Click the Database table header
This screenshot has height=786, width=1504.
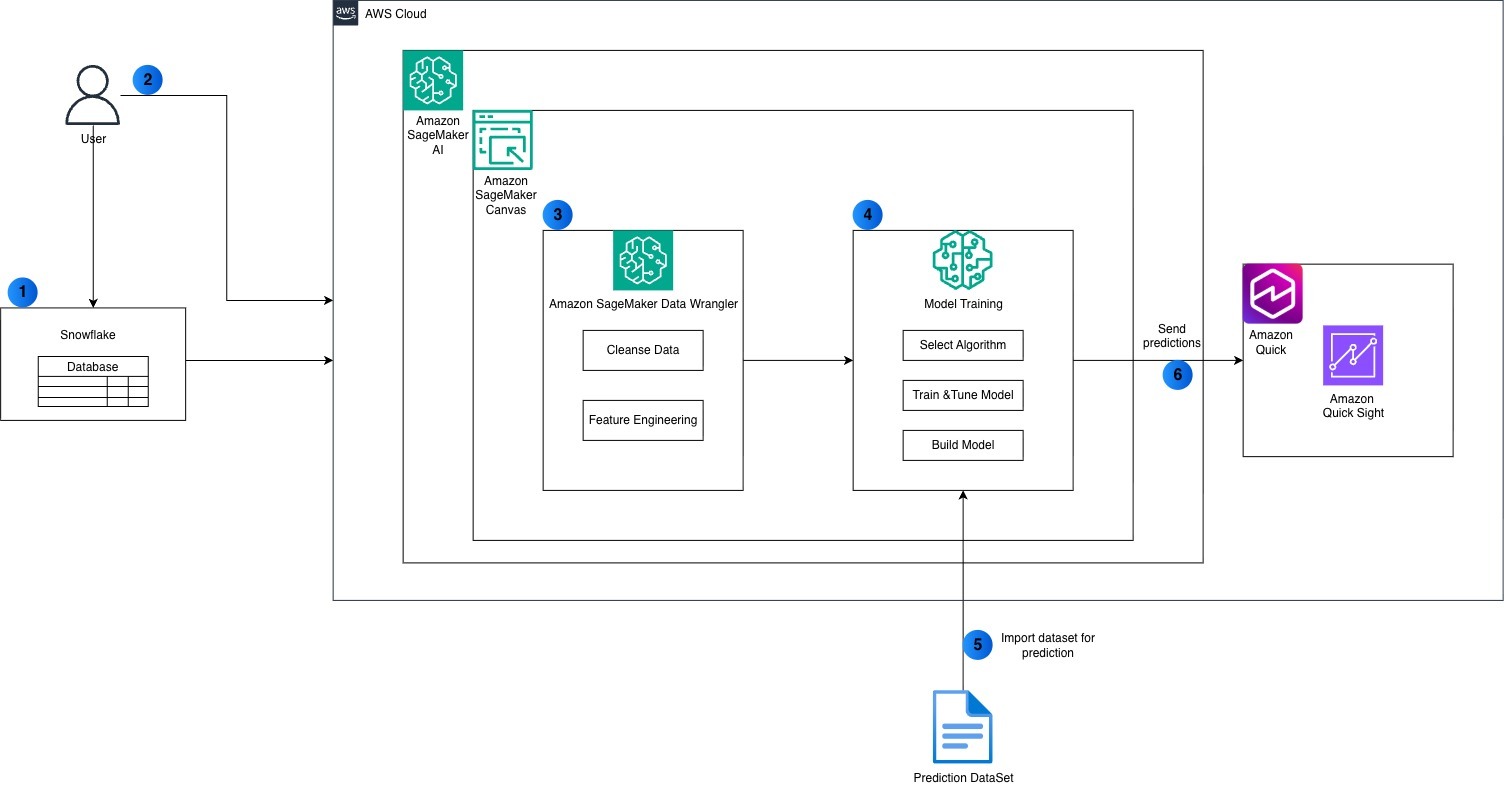pyautogui.click(x=93, y=367)
